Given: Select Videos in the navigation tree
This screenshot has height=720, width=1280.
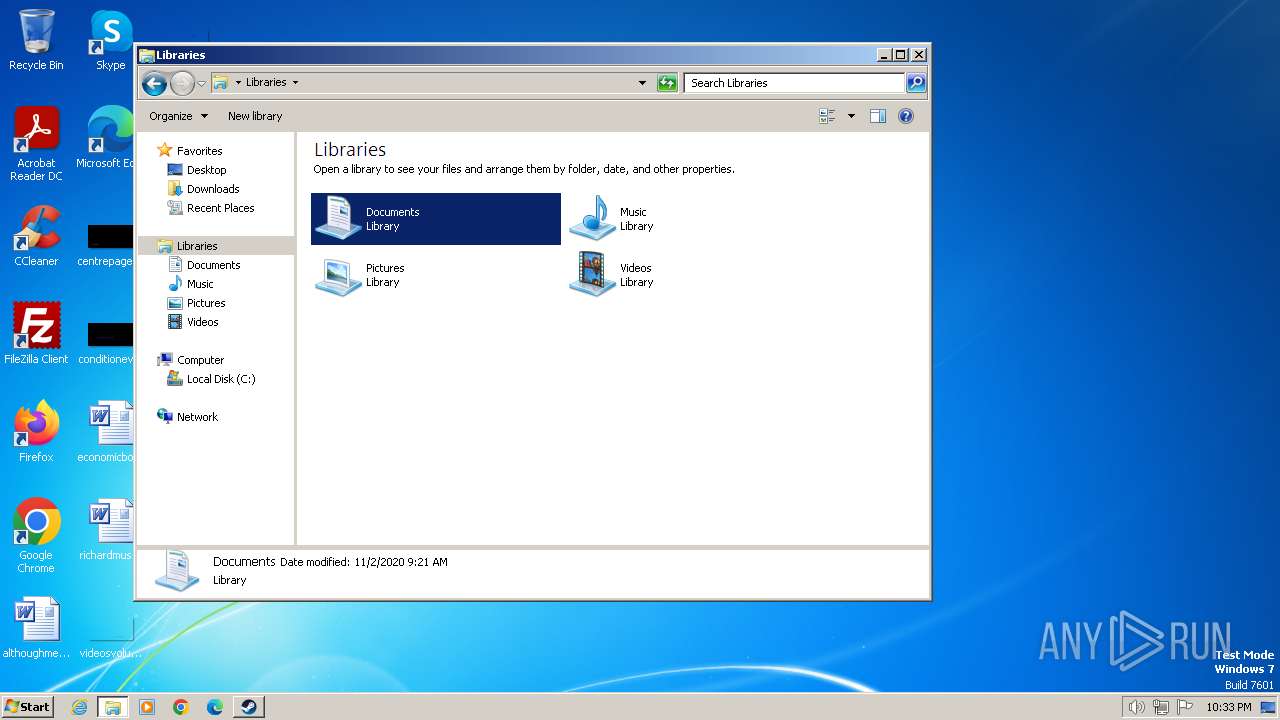Looking at the screenshot, I should (202, 322).
